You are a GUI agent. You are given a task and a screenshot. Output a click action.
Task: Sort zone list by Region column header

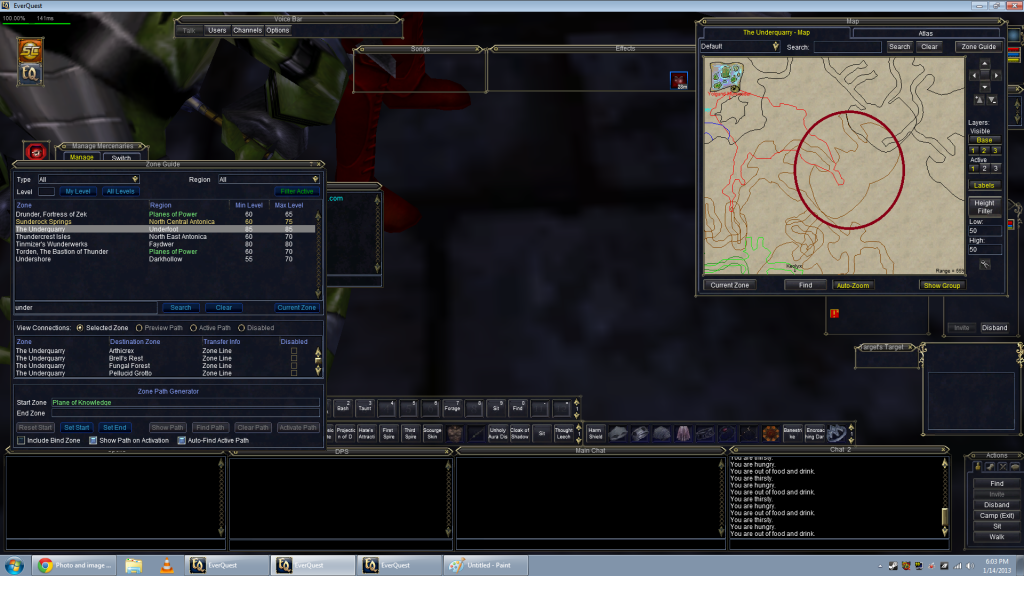(160, 205)
